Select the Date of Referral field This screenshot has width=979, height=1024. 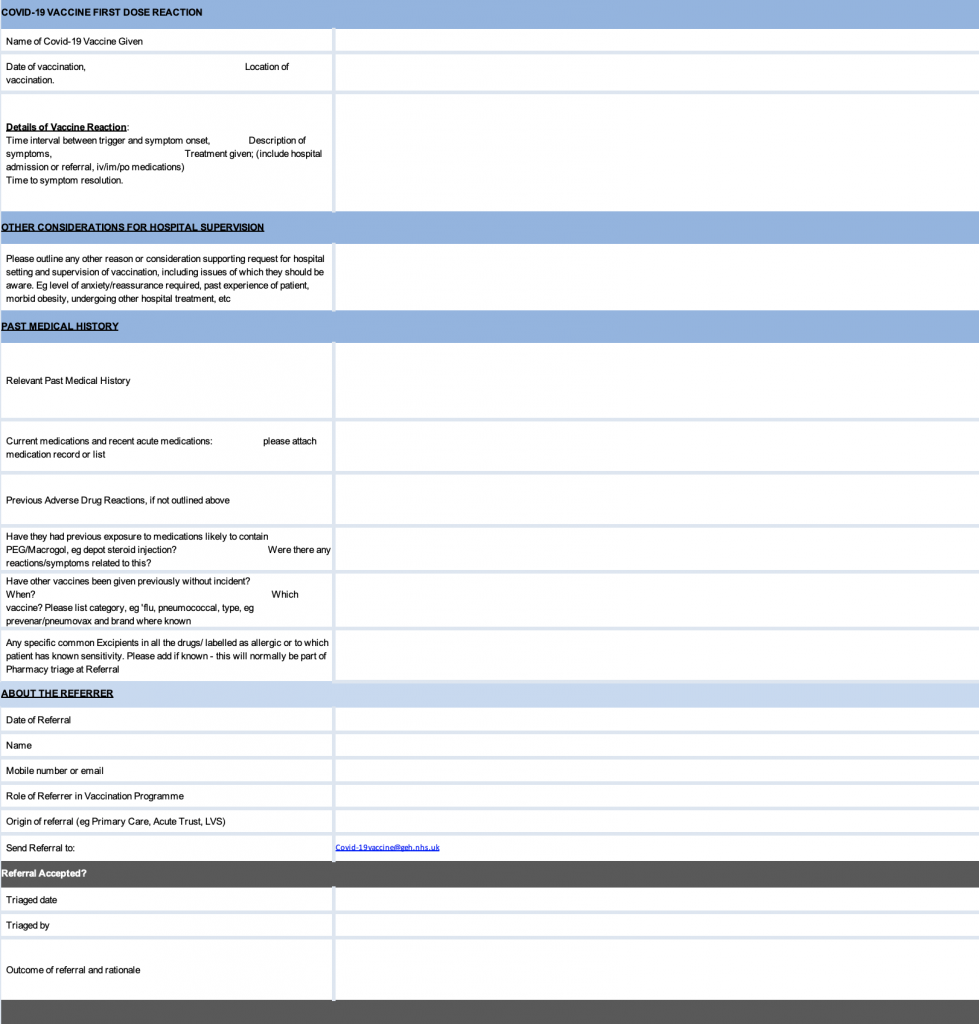656,720
